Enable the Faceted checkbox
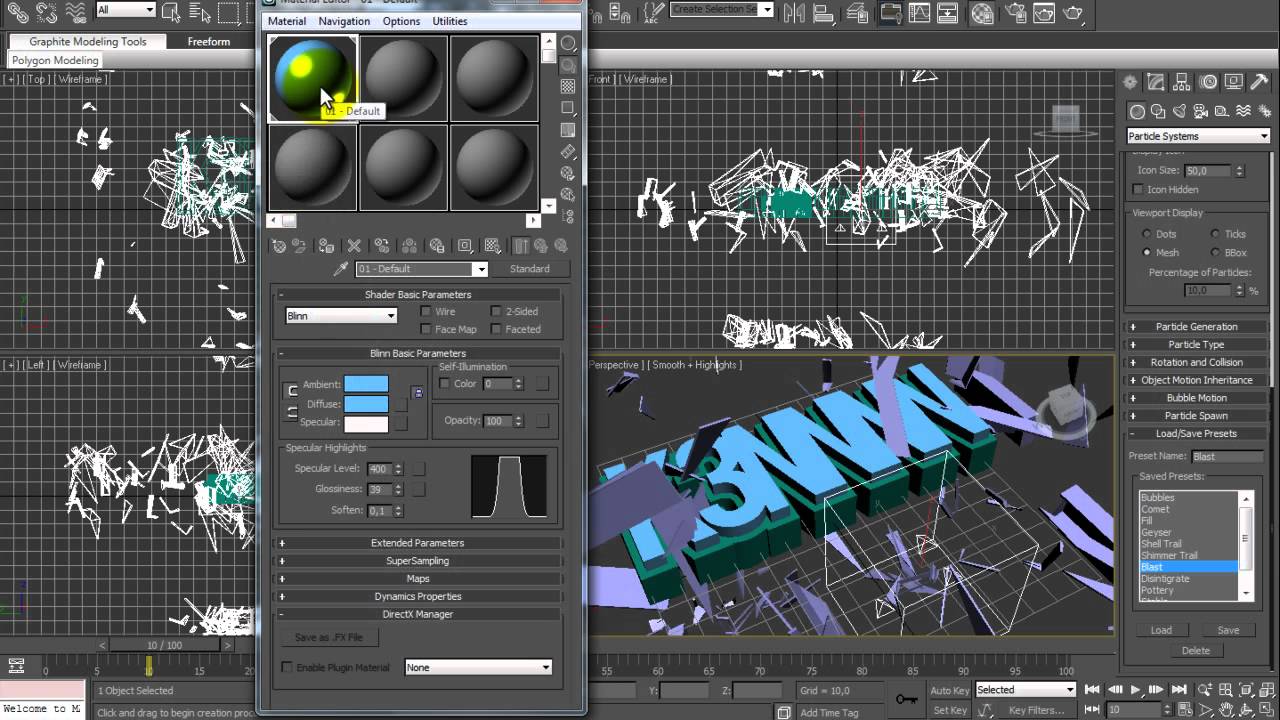 point(496,329)
